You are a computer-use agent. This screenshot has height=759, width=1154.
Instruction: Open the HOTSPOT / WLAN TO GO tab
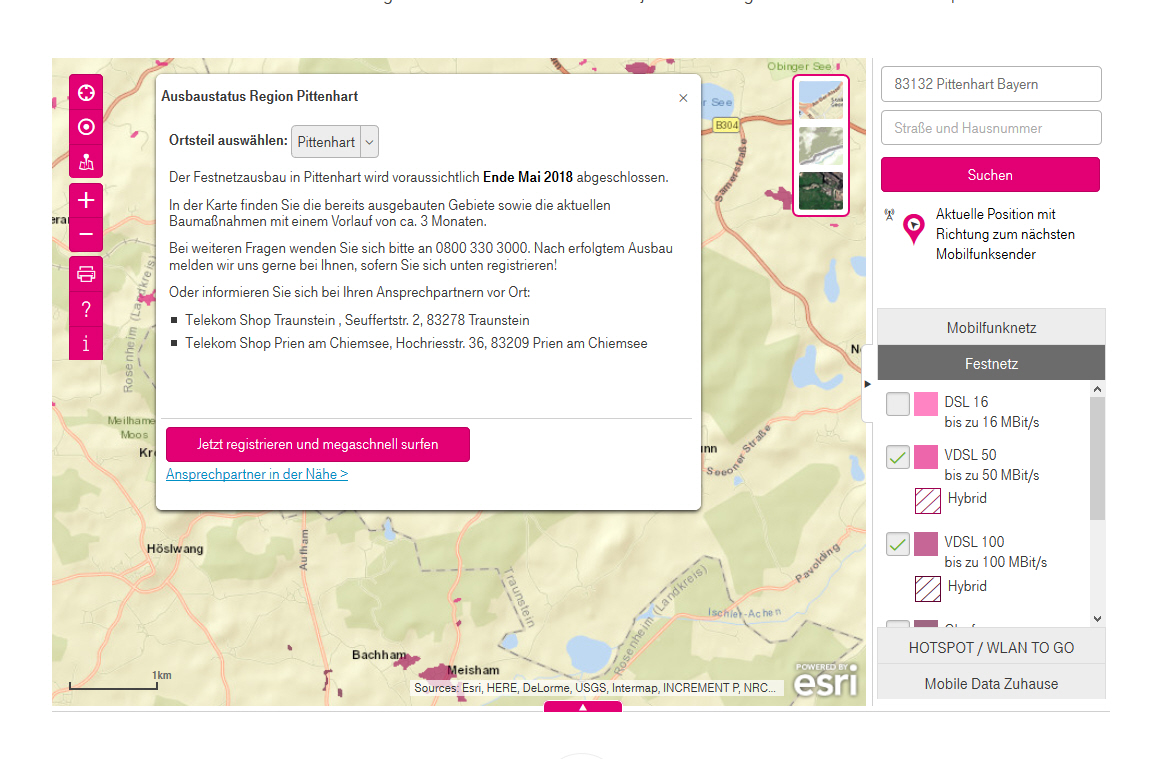coord(991,648)
